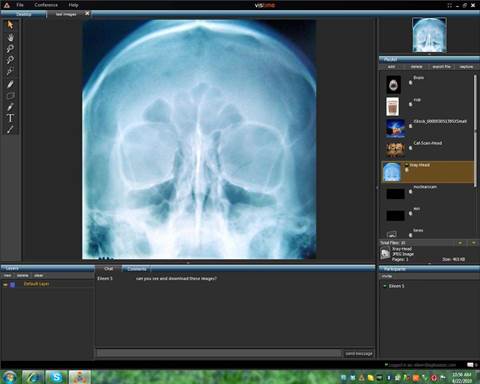
Task: Focus the chat message input field
Action: point(219,354)
